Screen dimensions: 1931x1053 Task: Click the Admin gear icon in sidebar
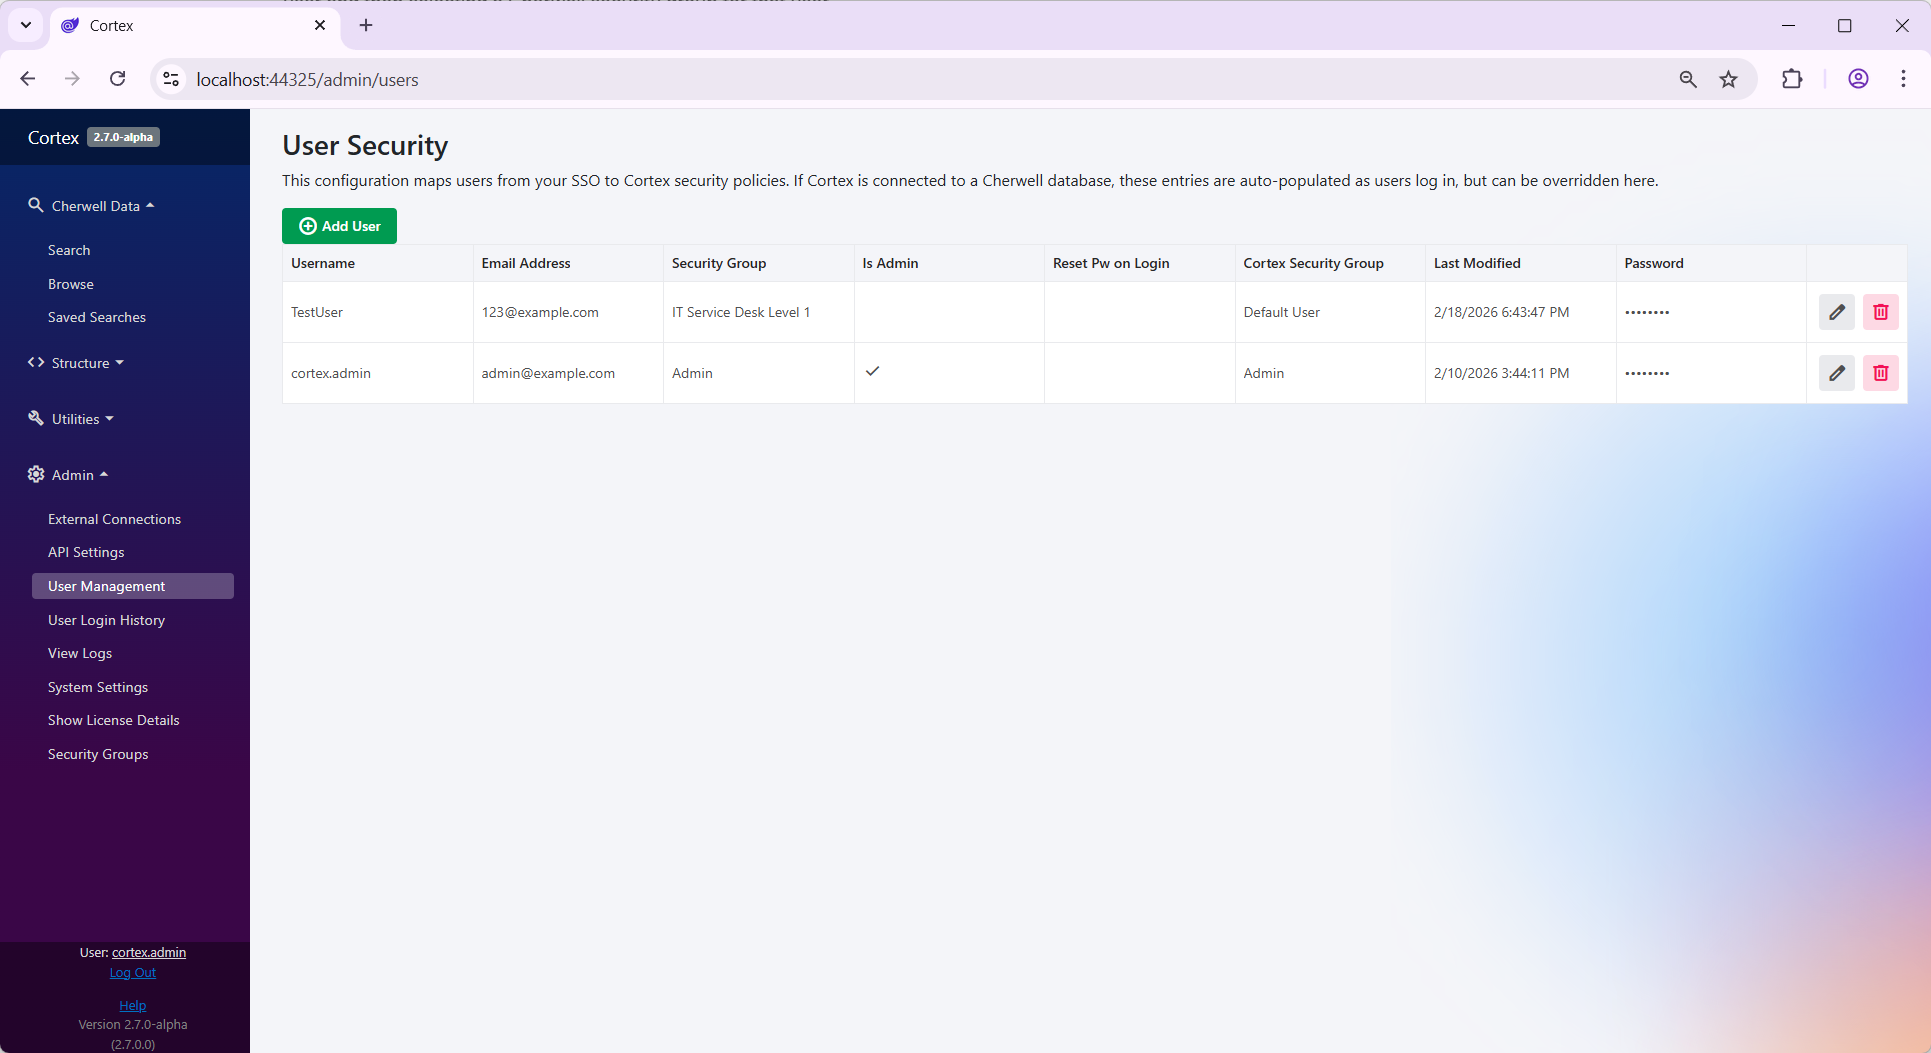coord(36,474)
